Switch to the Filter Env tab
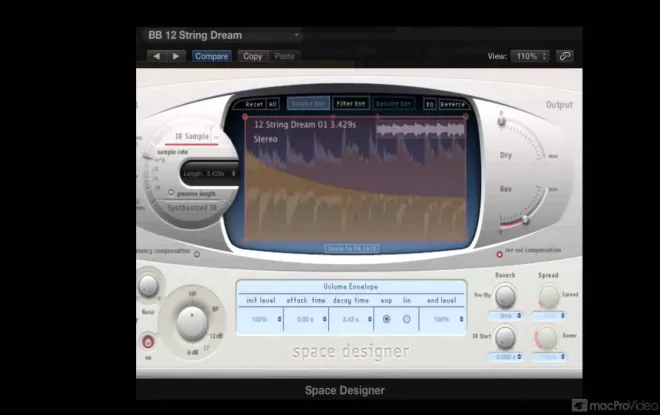660x415 pixels. coord(351,104)
